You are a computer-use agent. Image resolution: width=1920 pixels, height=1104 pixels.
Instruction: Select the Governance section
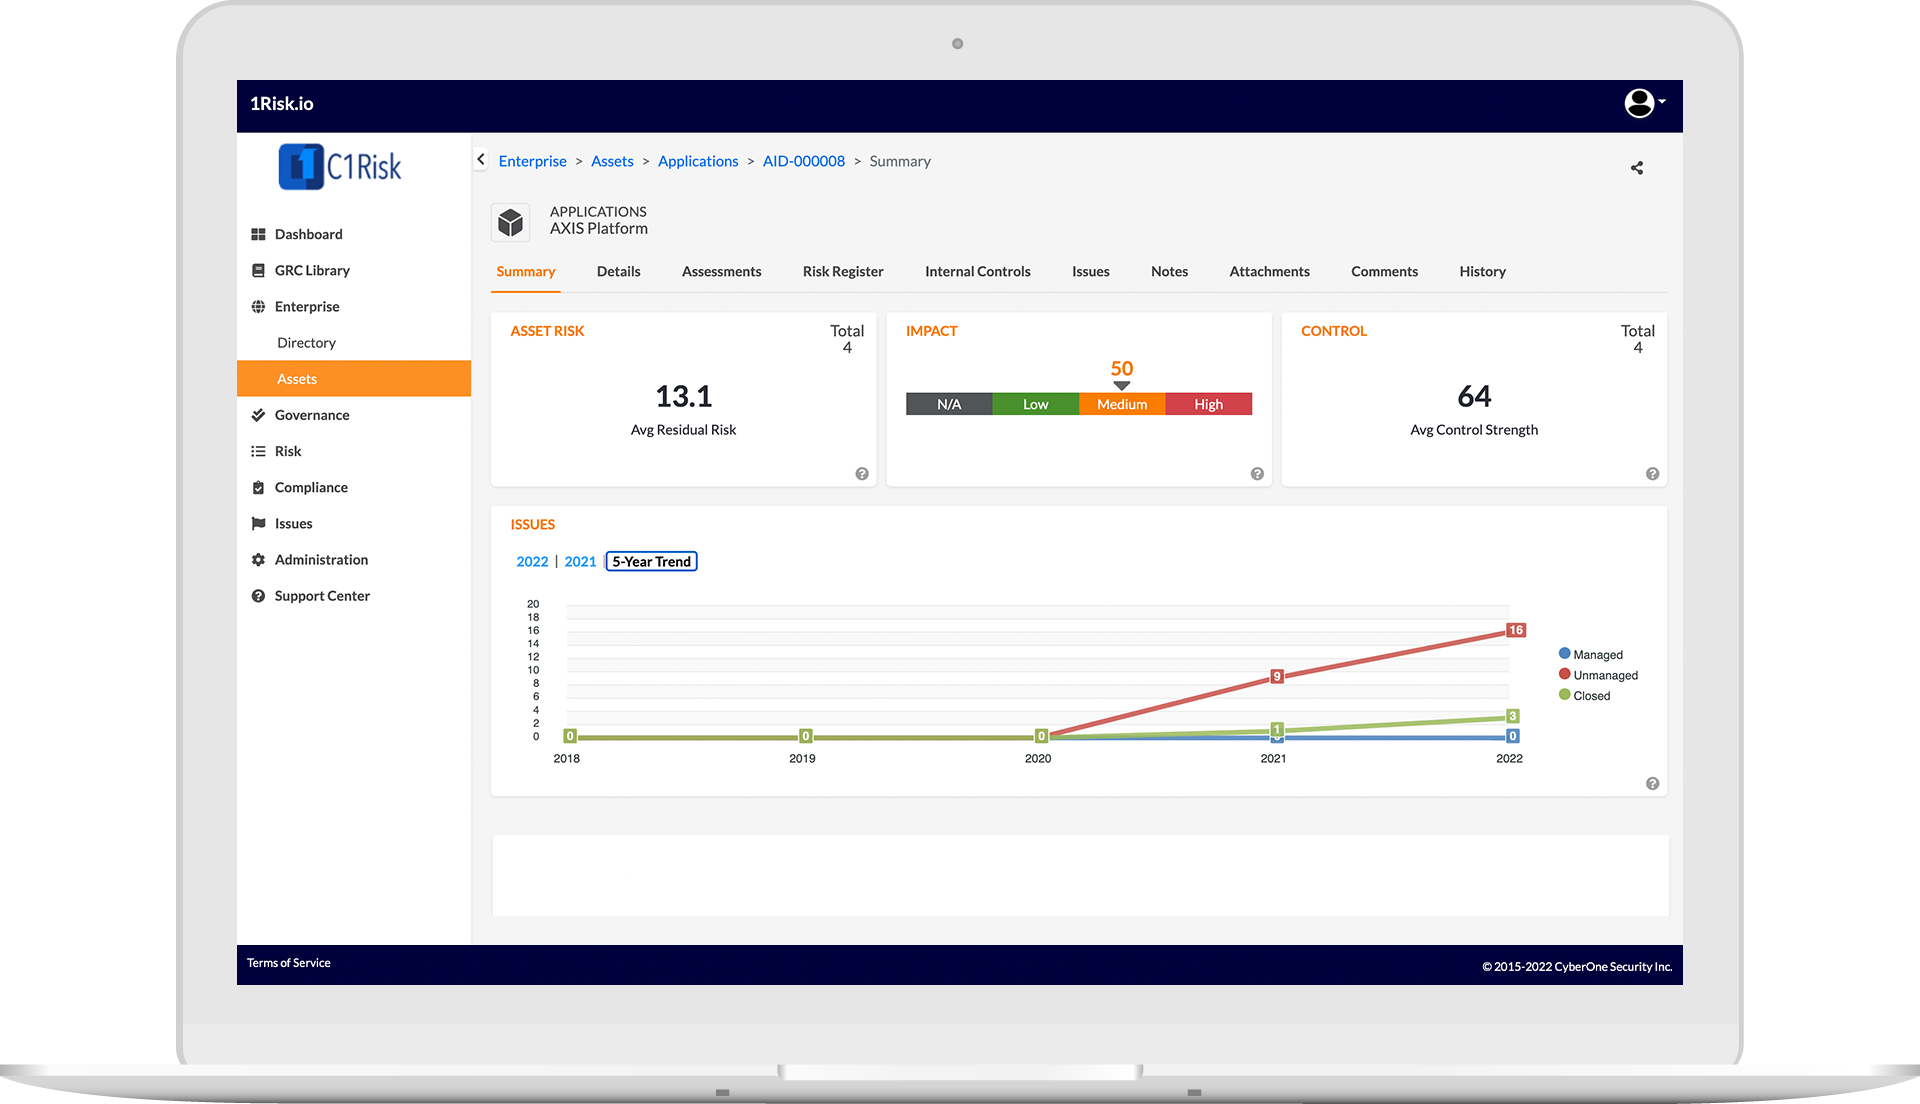(x=312, y=415)
